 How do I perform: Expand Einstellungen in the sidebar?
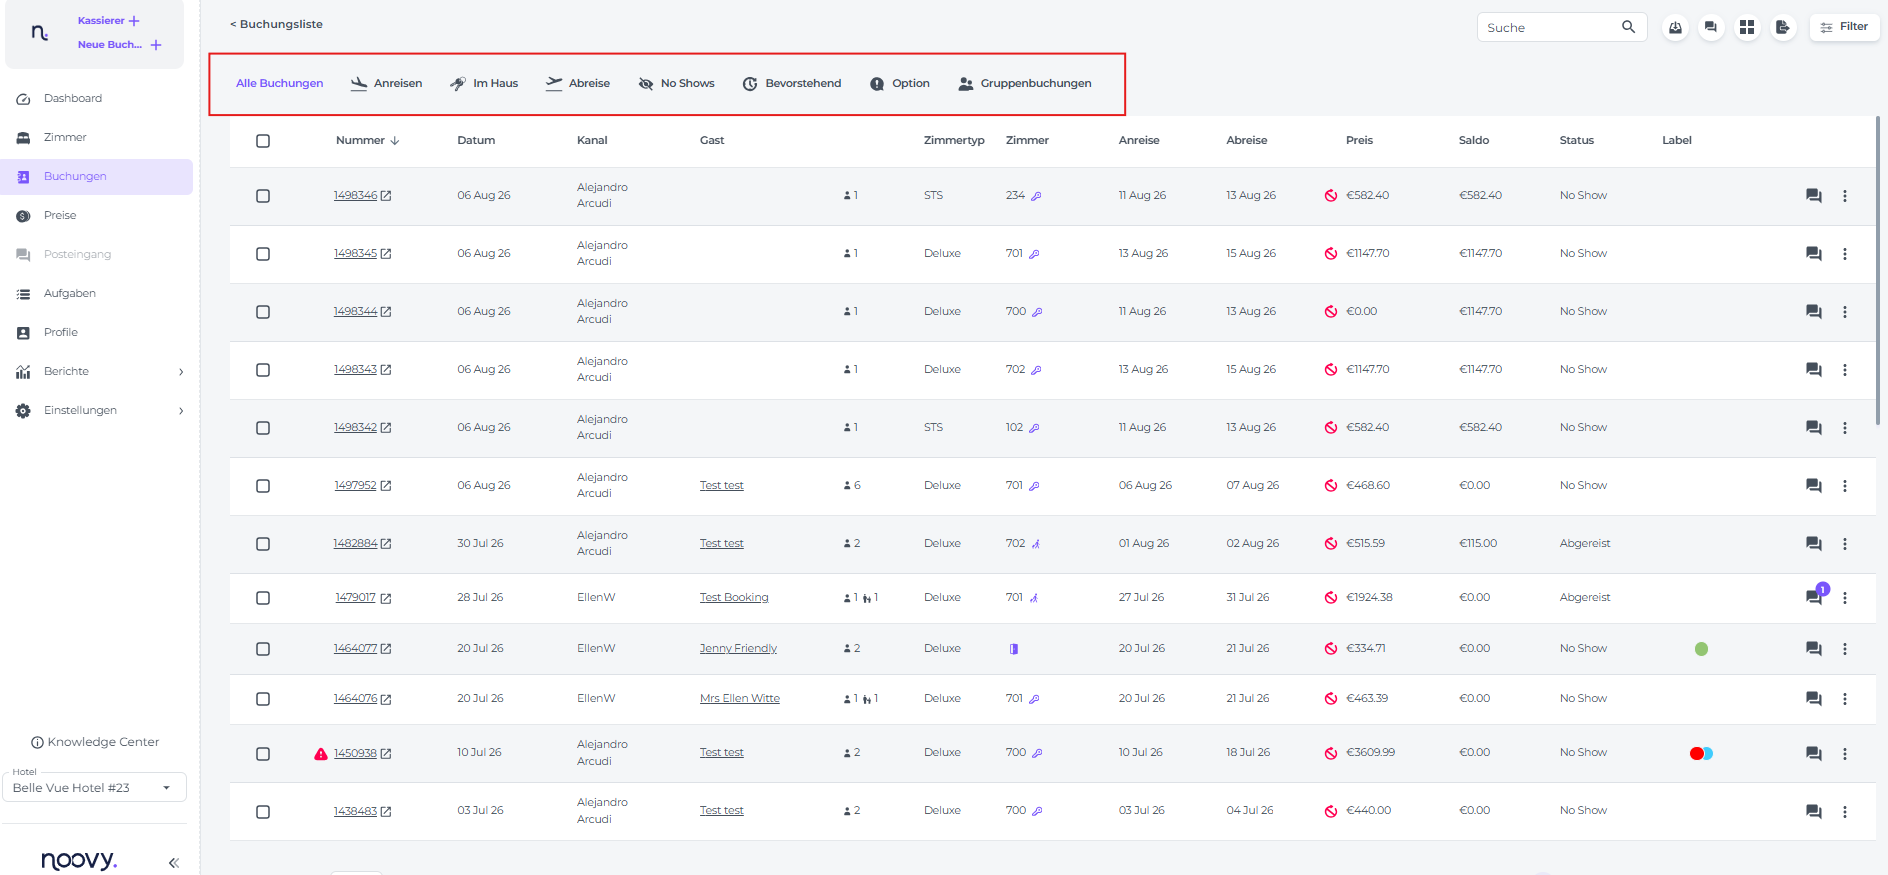point(181,411)
